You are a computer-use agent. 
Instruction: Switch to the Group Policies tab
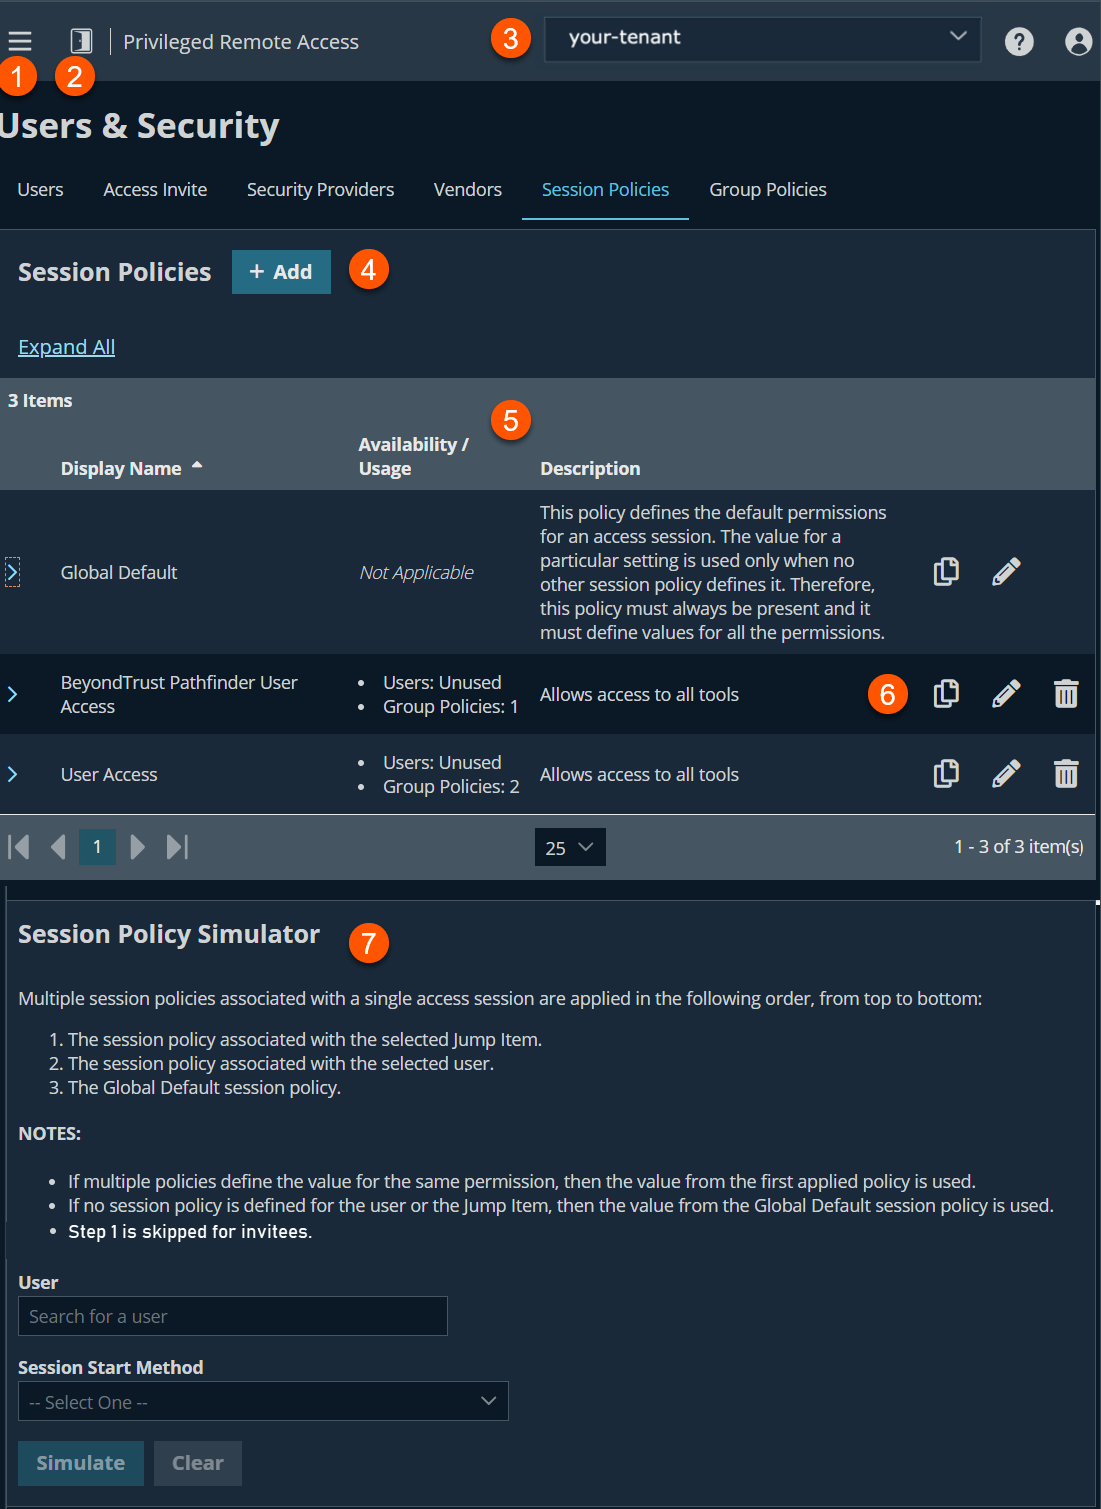(x=767, y=189)
